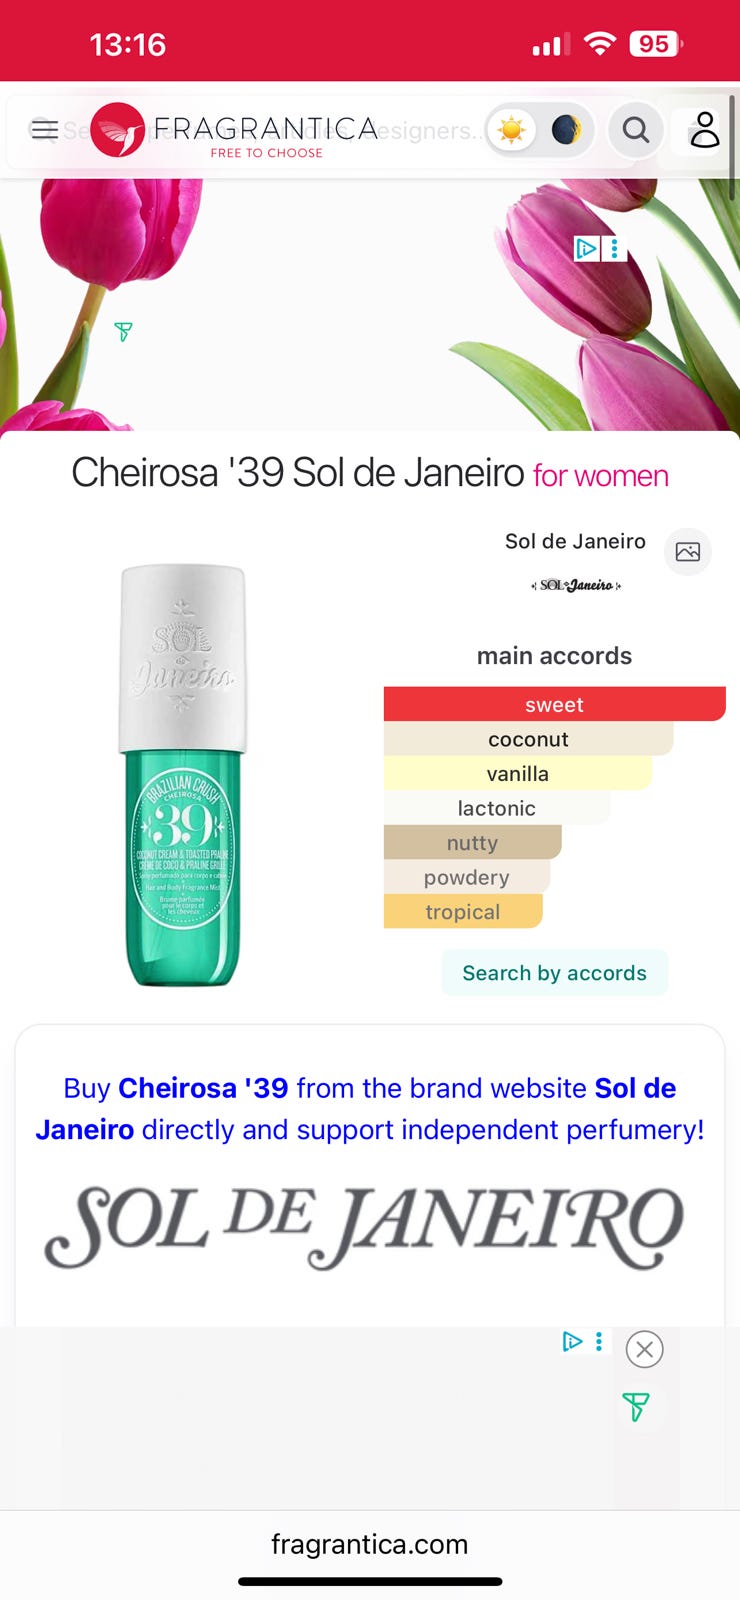Click the Search by accords button
Screen dimensions: 740x1600
pos(554,973)
